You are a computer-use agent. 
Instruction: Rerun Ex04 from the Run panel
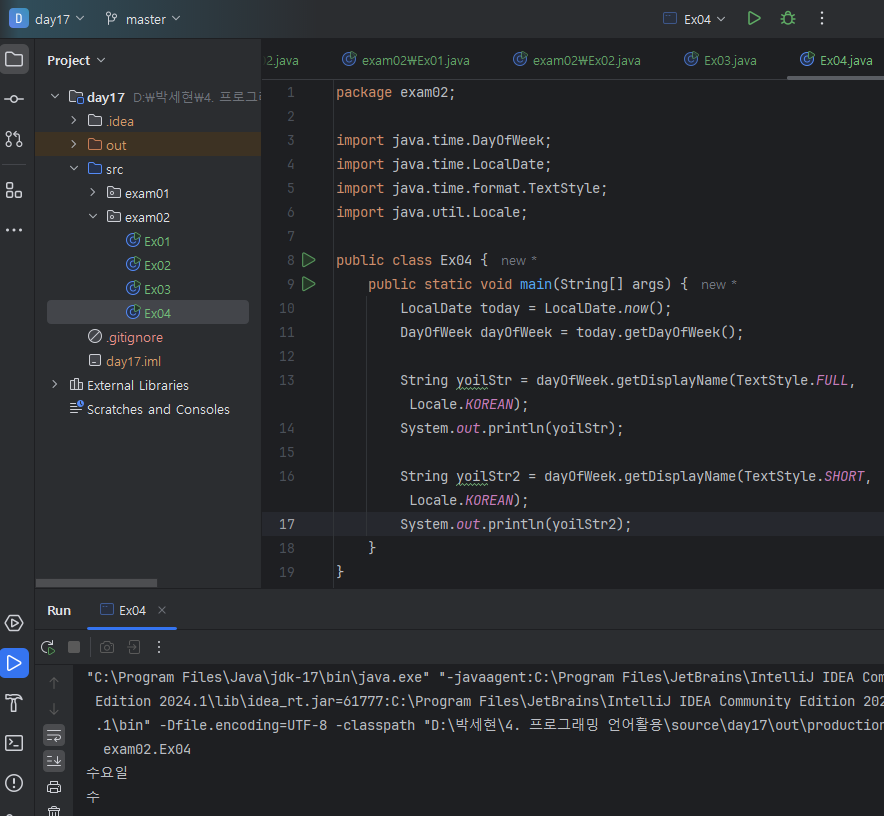47,647
